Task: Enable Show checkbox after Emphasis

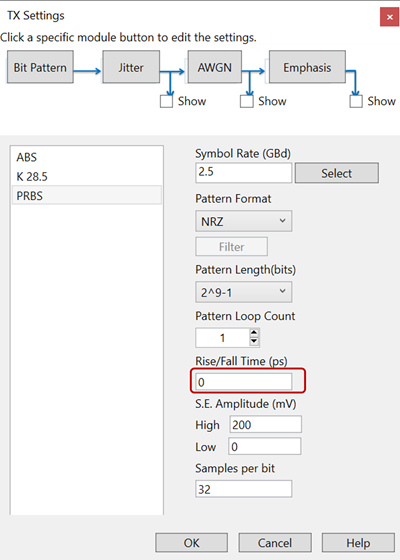Action: (356, 101)
